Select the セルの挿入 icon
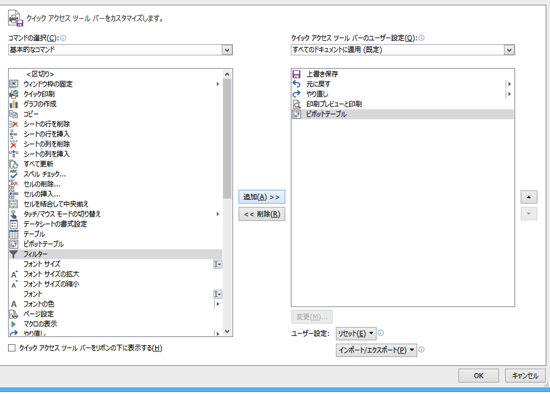This screenshot has height=394, width=550. click(13, 194)
